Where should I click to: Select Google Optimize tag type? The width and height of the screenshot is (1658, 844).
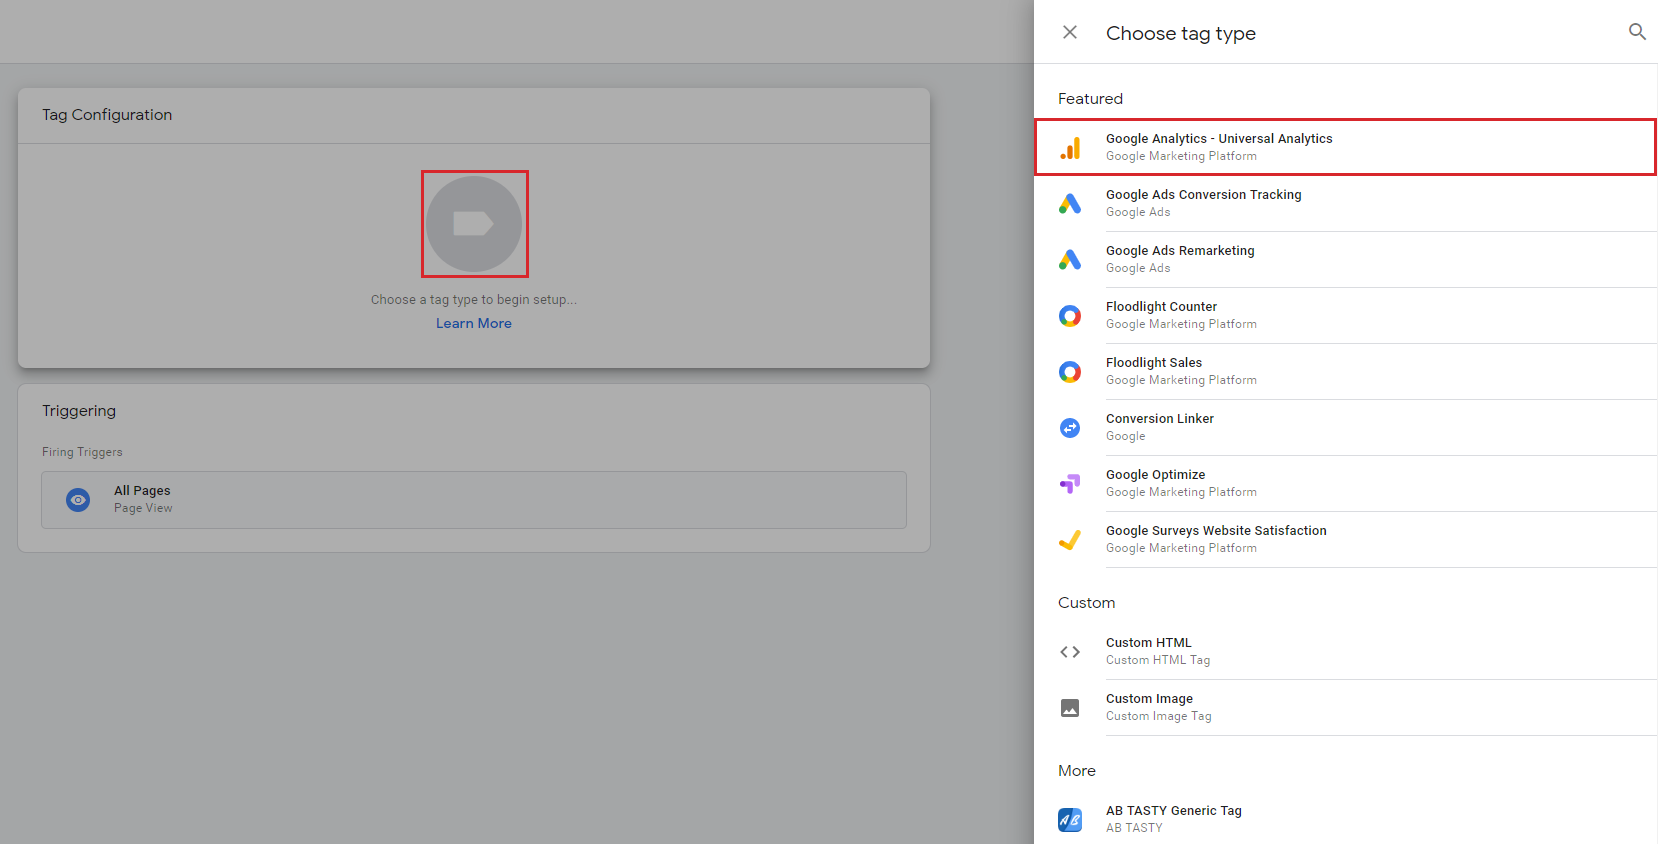(x=1345, y=484)
